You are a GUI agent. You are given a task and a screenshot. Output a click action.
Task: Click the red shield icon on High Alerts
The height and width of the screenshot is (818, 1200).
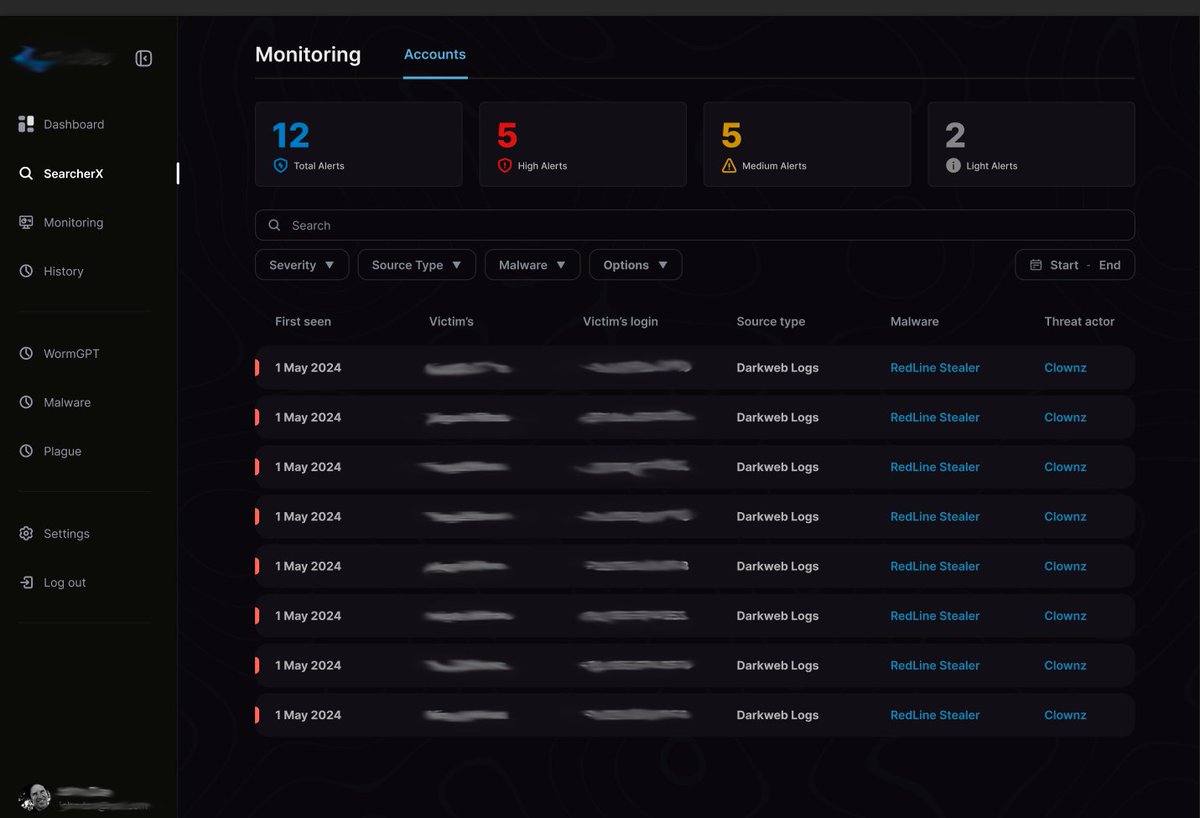[505, 165]
